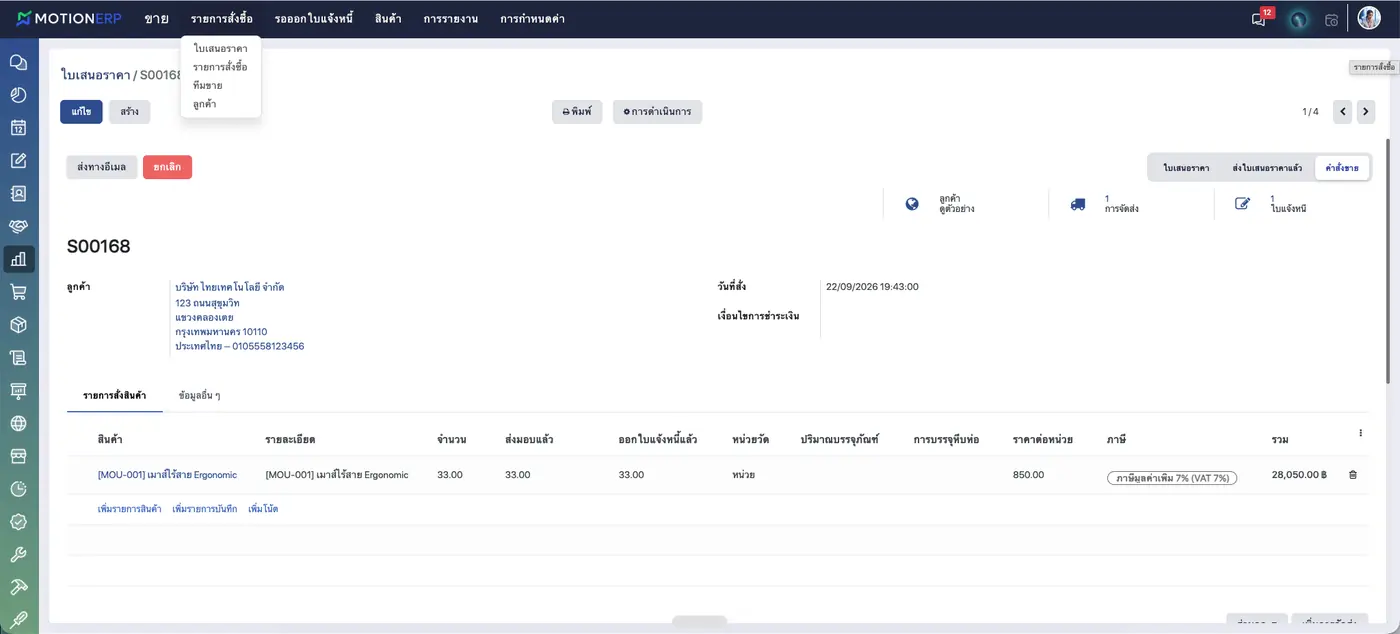Open the notes pencil sidebar icon

18,161
